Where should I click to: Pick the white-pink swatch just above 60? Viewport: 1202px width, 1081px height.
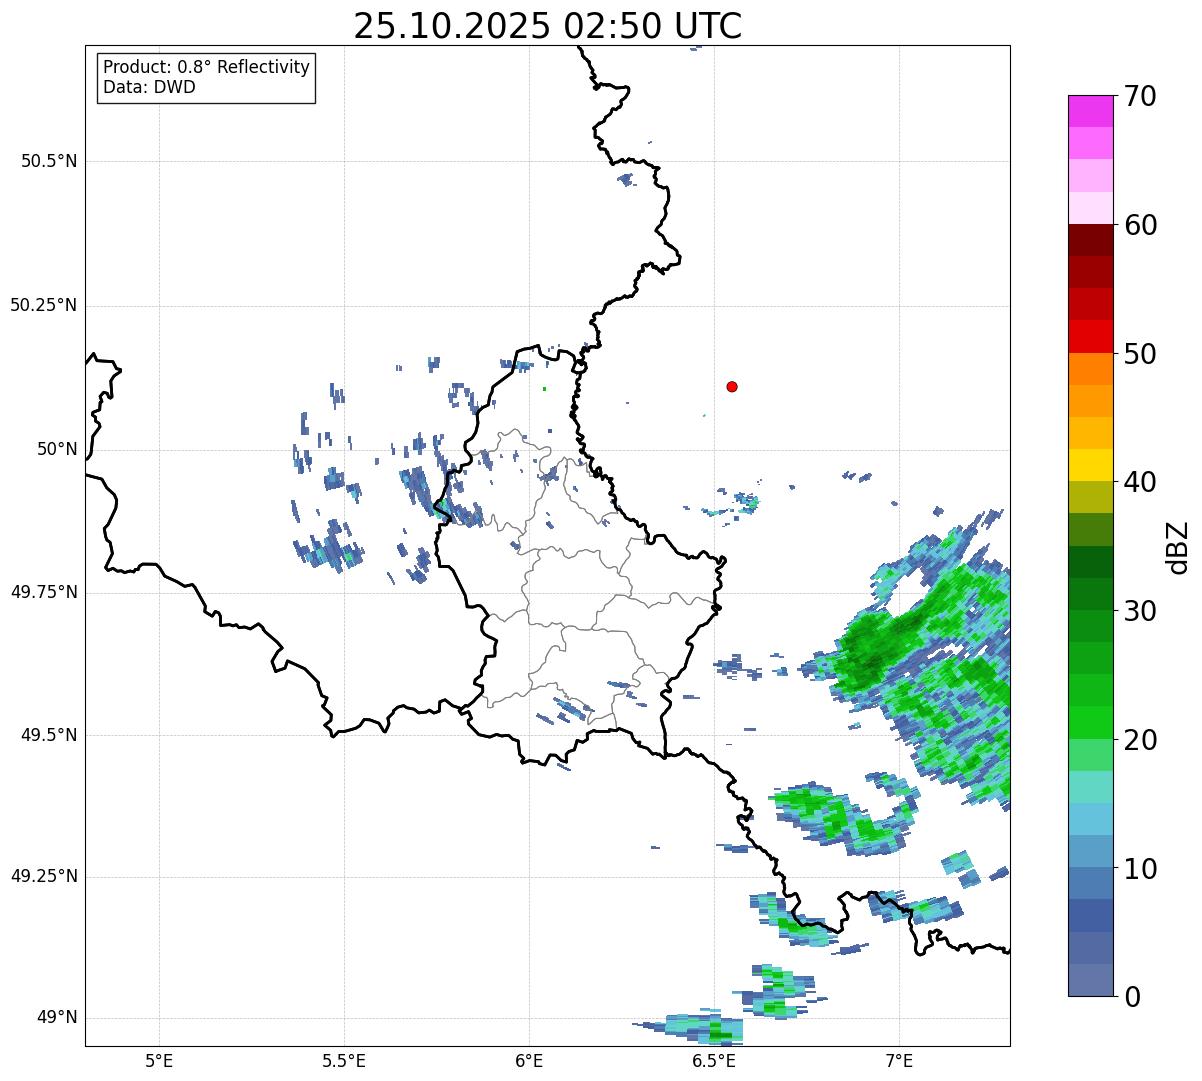click(x=1090, y=208)
